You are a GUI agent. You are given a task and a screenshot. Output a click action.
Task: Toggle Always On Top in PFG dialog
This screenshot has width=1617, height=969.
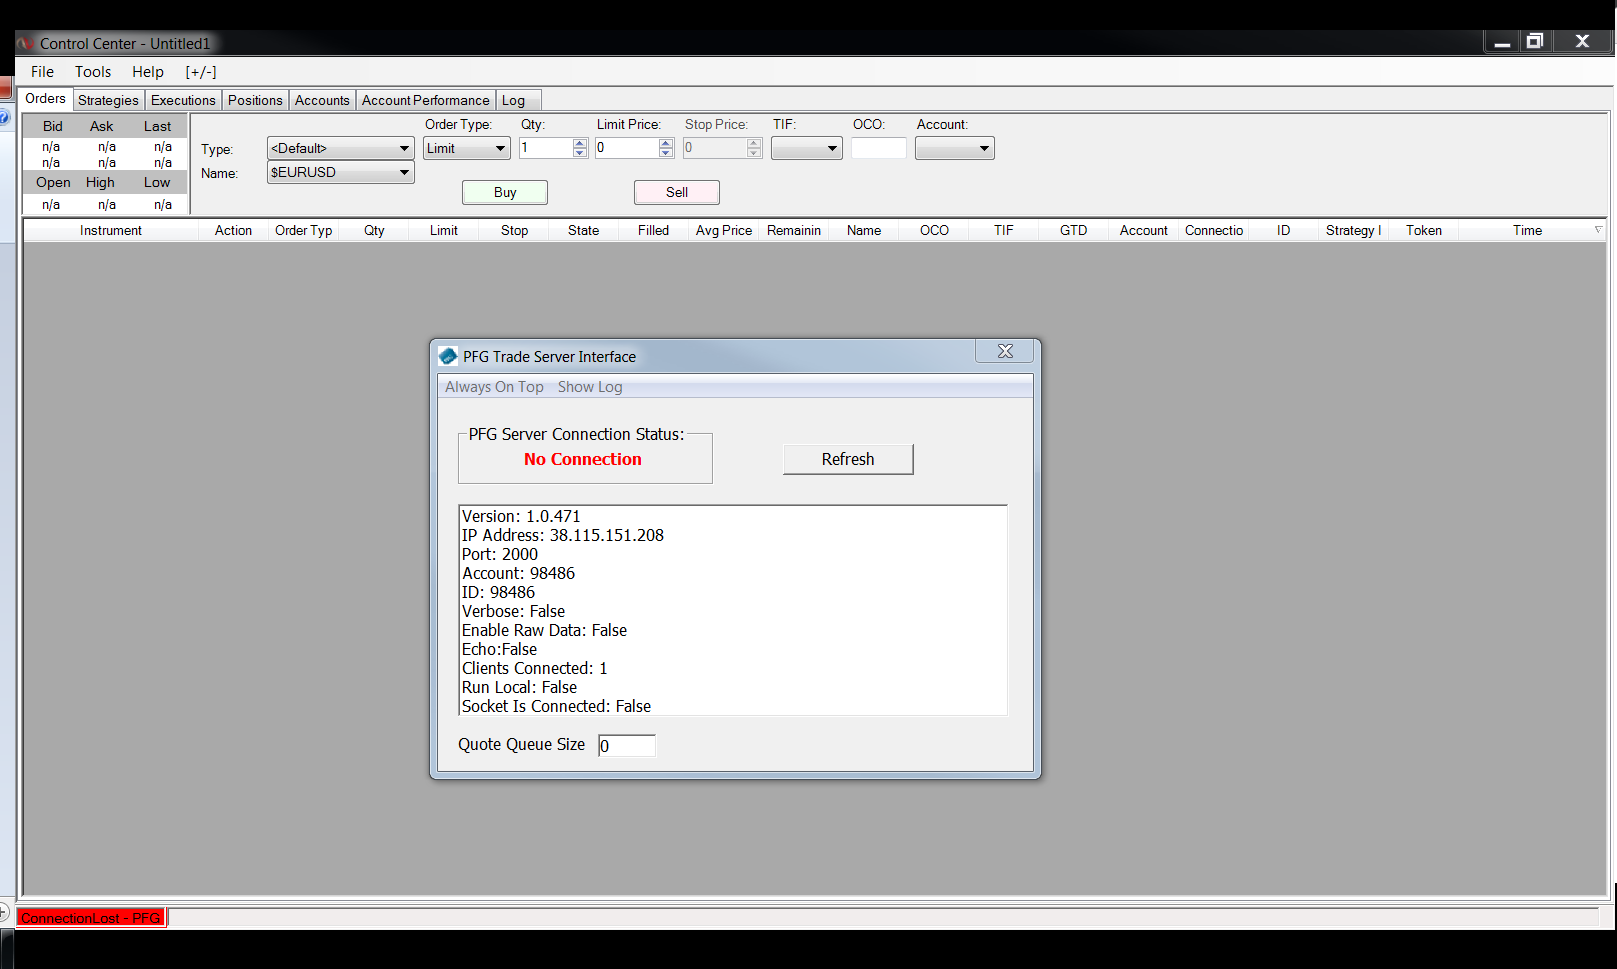494,387
